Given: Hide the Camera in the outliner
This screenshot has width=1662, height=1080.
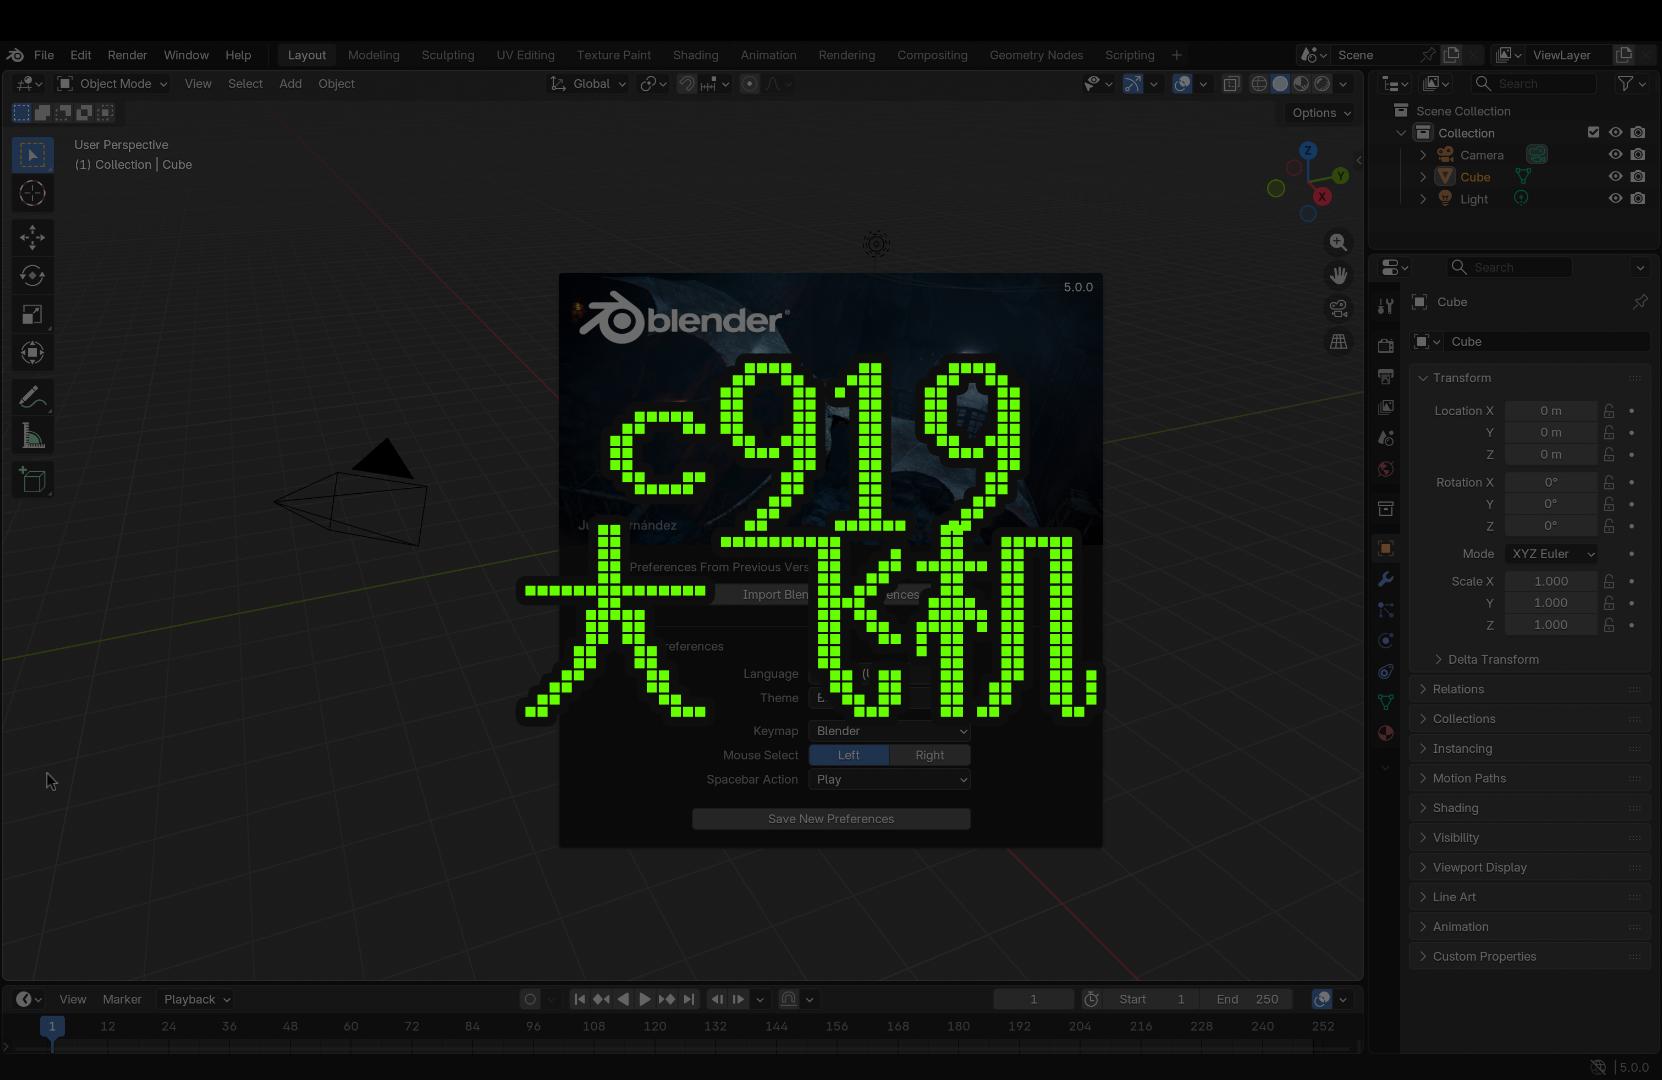Looking at the screenshot, I should coord(1615,155).
